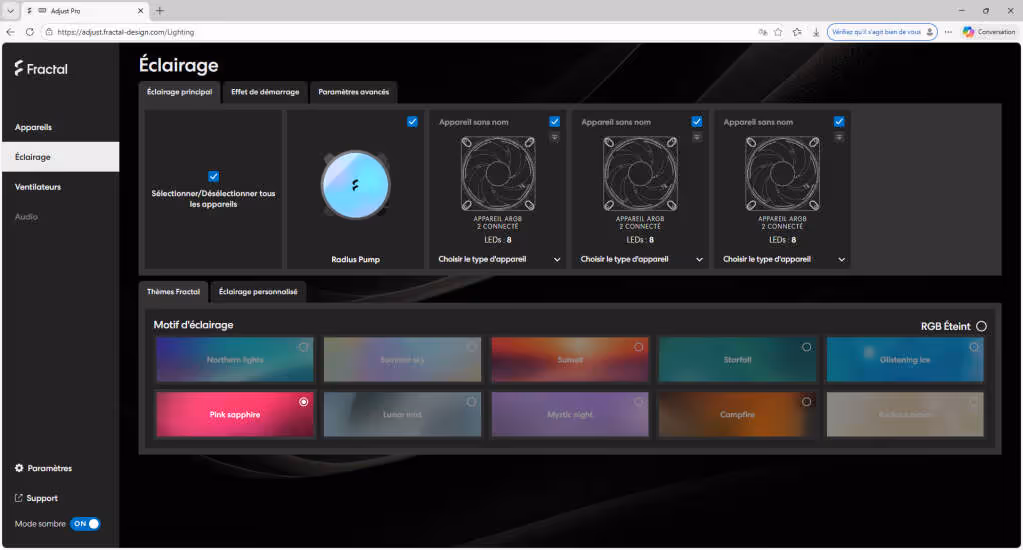Image resolution: width=1023 pixels, height=550 pixels.
Task: Select the Thèmes Fractal tab
Action: pos(174,292)
